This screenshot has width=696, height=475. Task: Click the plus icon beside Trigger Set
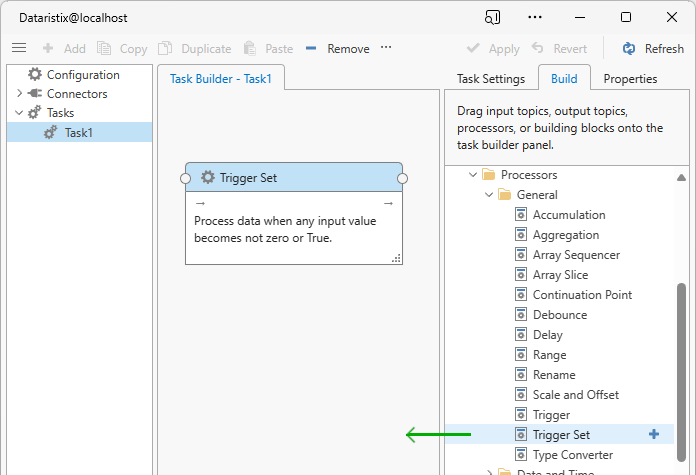point(654,434)
